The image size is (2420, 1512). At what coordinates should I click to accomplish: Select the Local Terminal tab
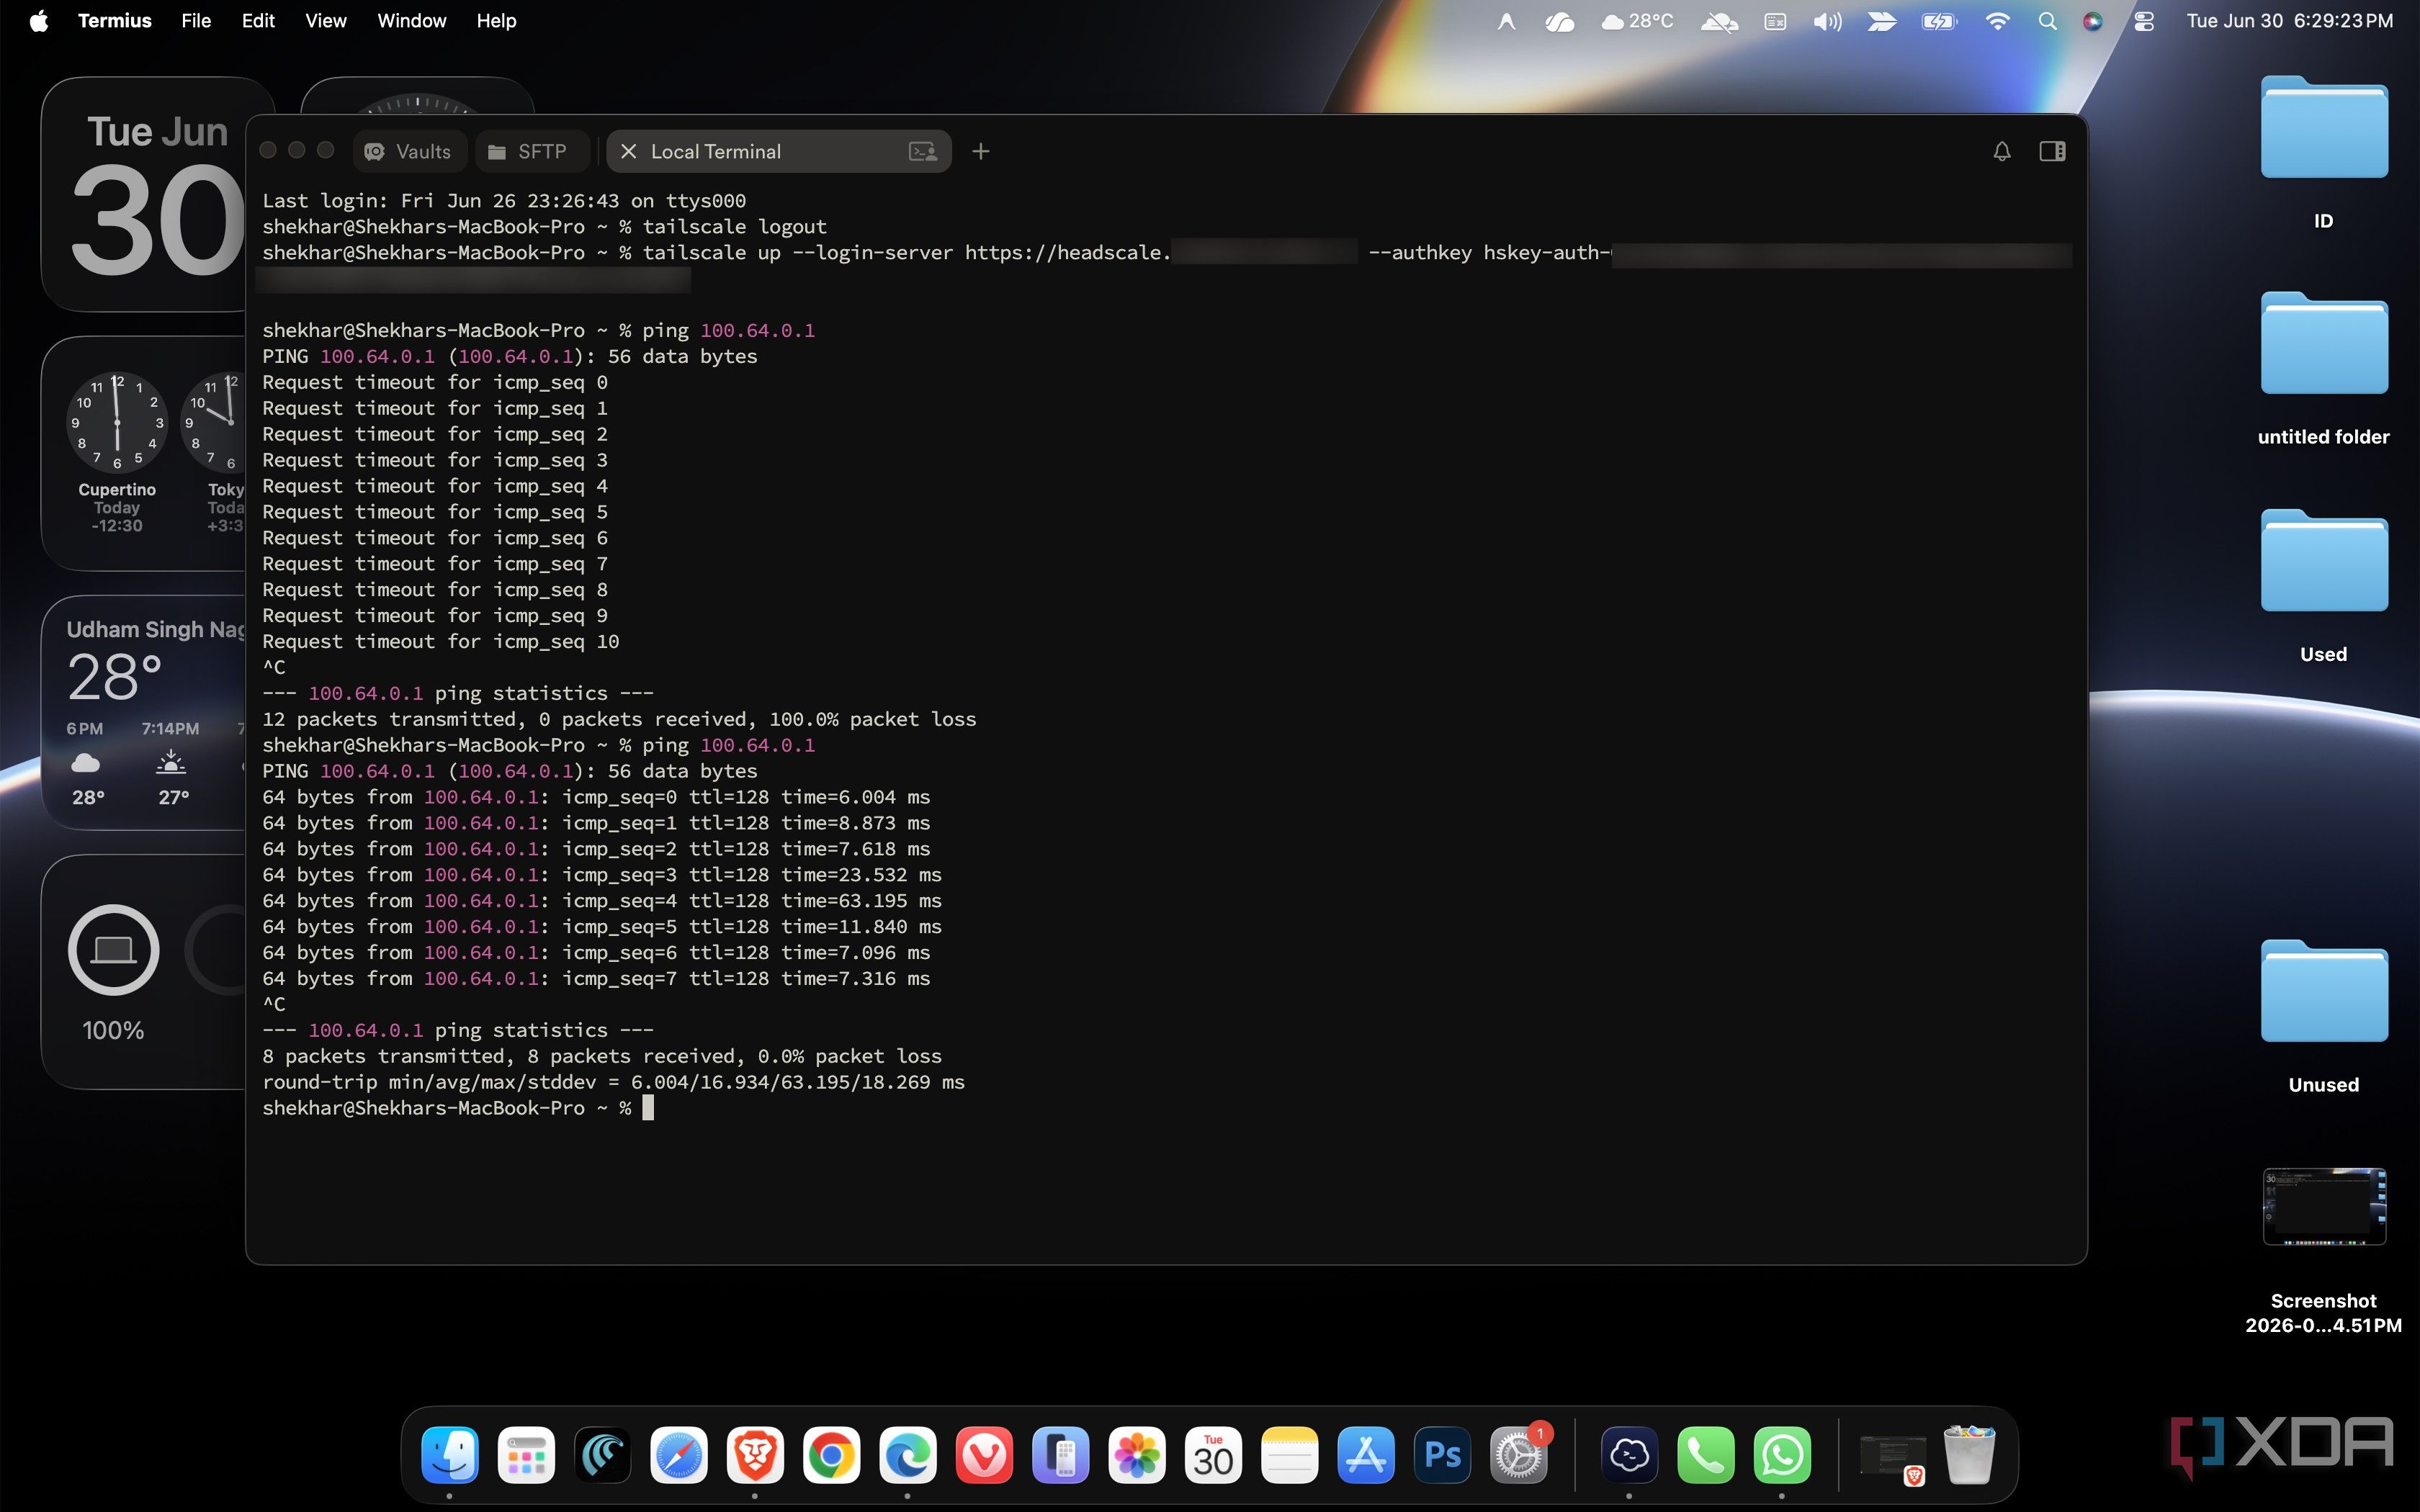[778, 151]
